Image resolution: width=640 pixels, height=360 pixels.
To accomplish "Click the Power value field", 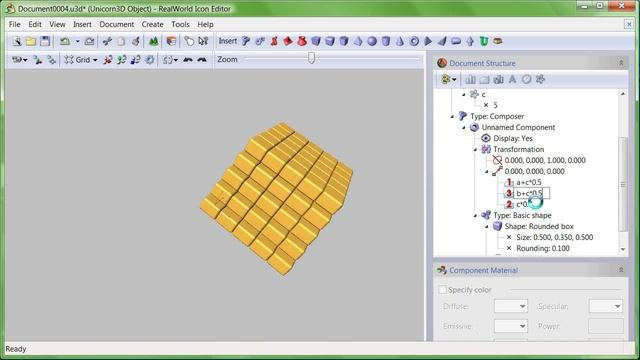I will 606,326.
